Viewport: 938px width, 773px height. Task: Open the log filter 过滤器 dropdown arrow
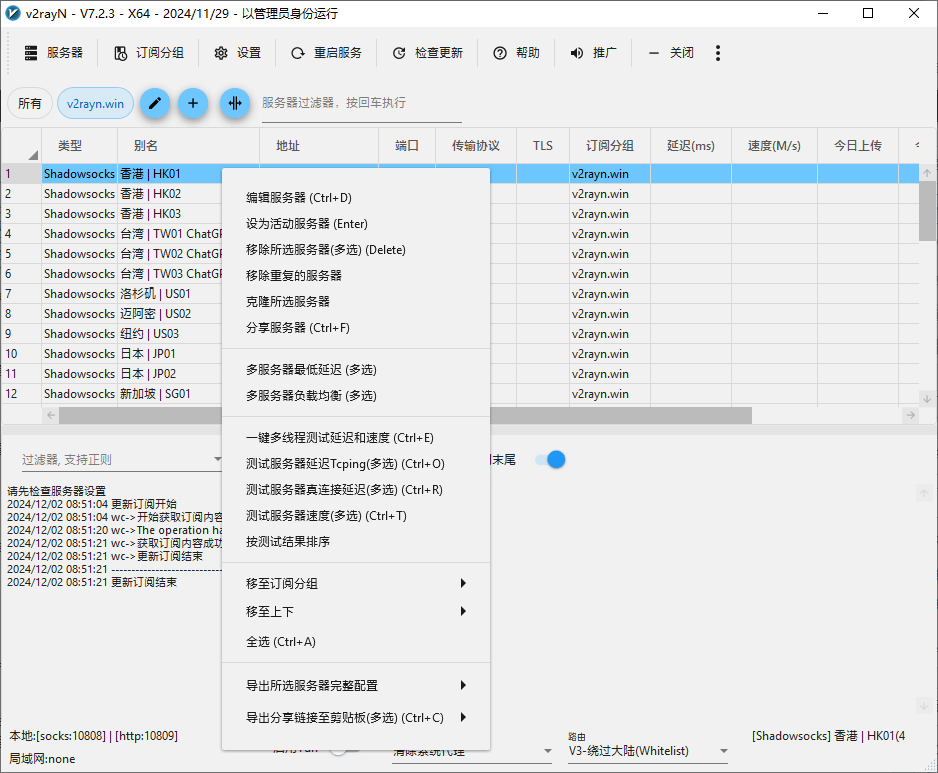[x=218, y=459]
